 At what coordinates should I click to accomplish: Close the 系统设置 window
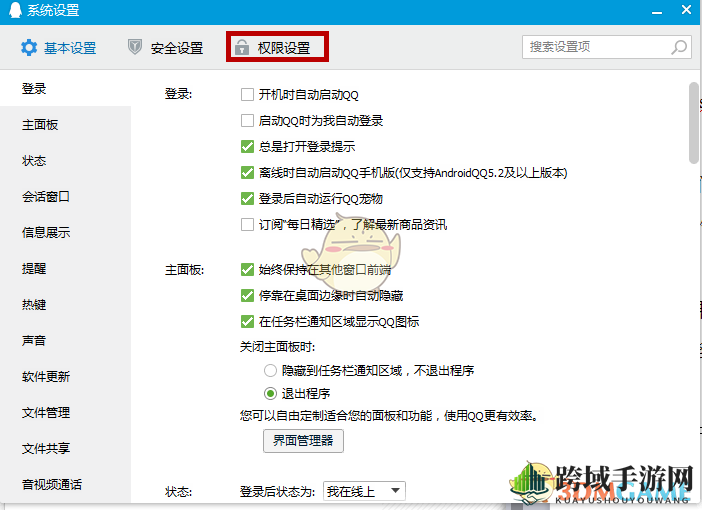point(686,9)
